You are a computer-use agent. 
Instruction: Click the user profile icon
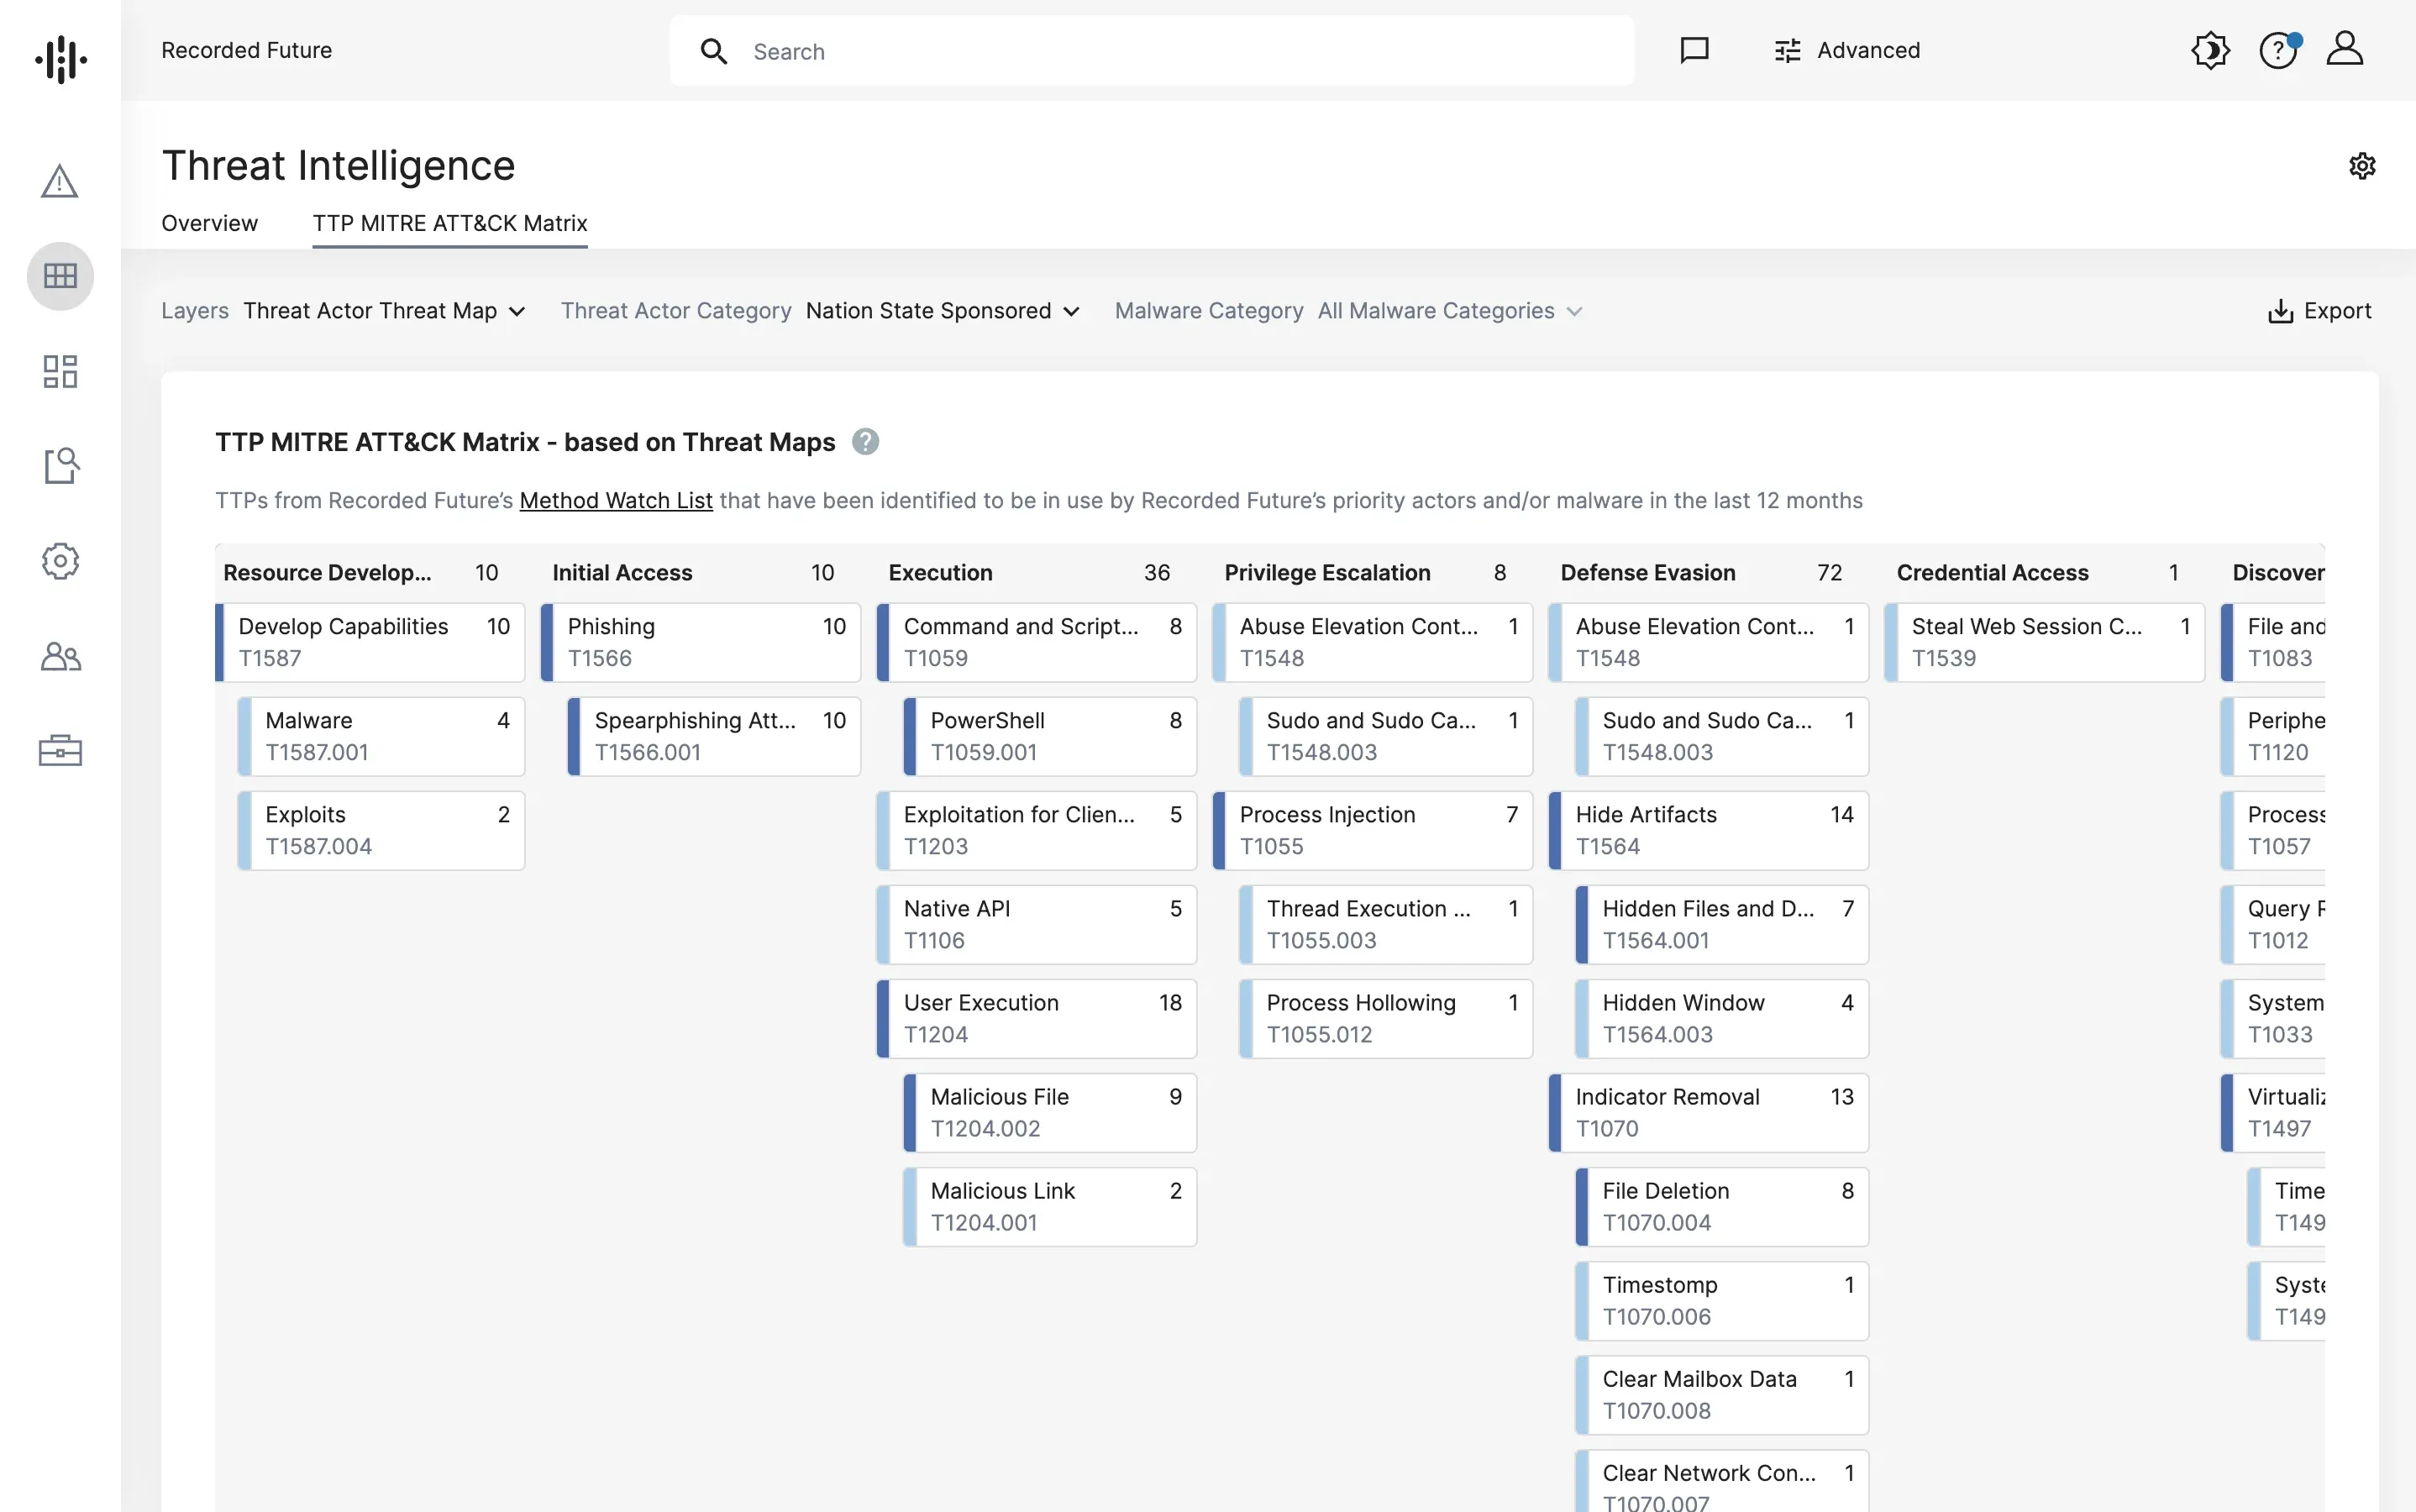pyautogui.click(x=2345, y=47)
